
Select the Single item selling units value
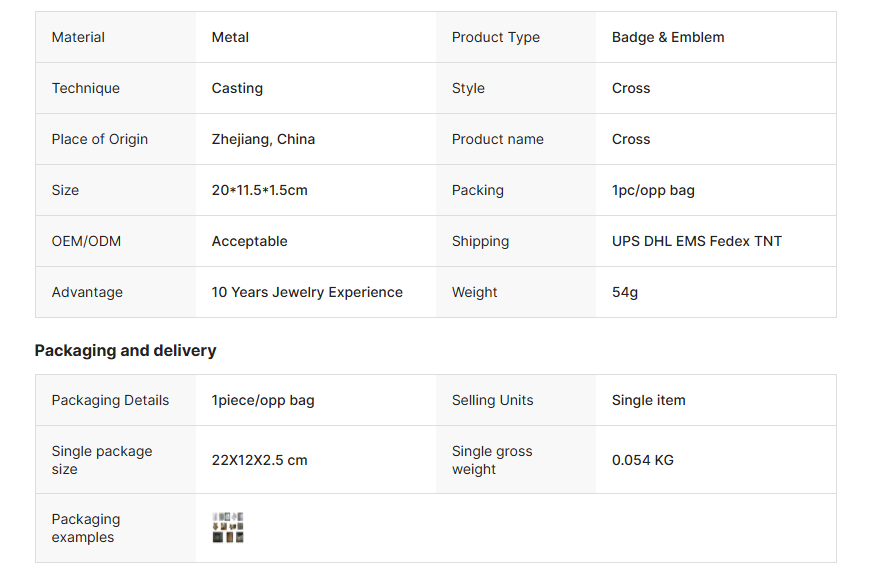point(648,400)
